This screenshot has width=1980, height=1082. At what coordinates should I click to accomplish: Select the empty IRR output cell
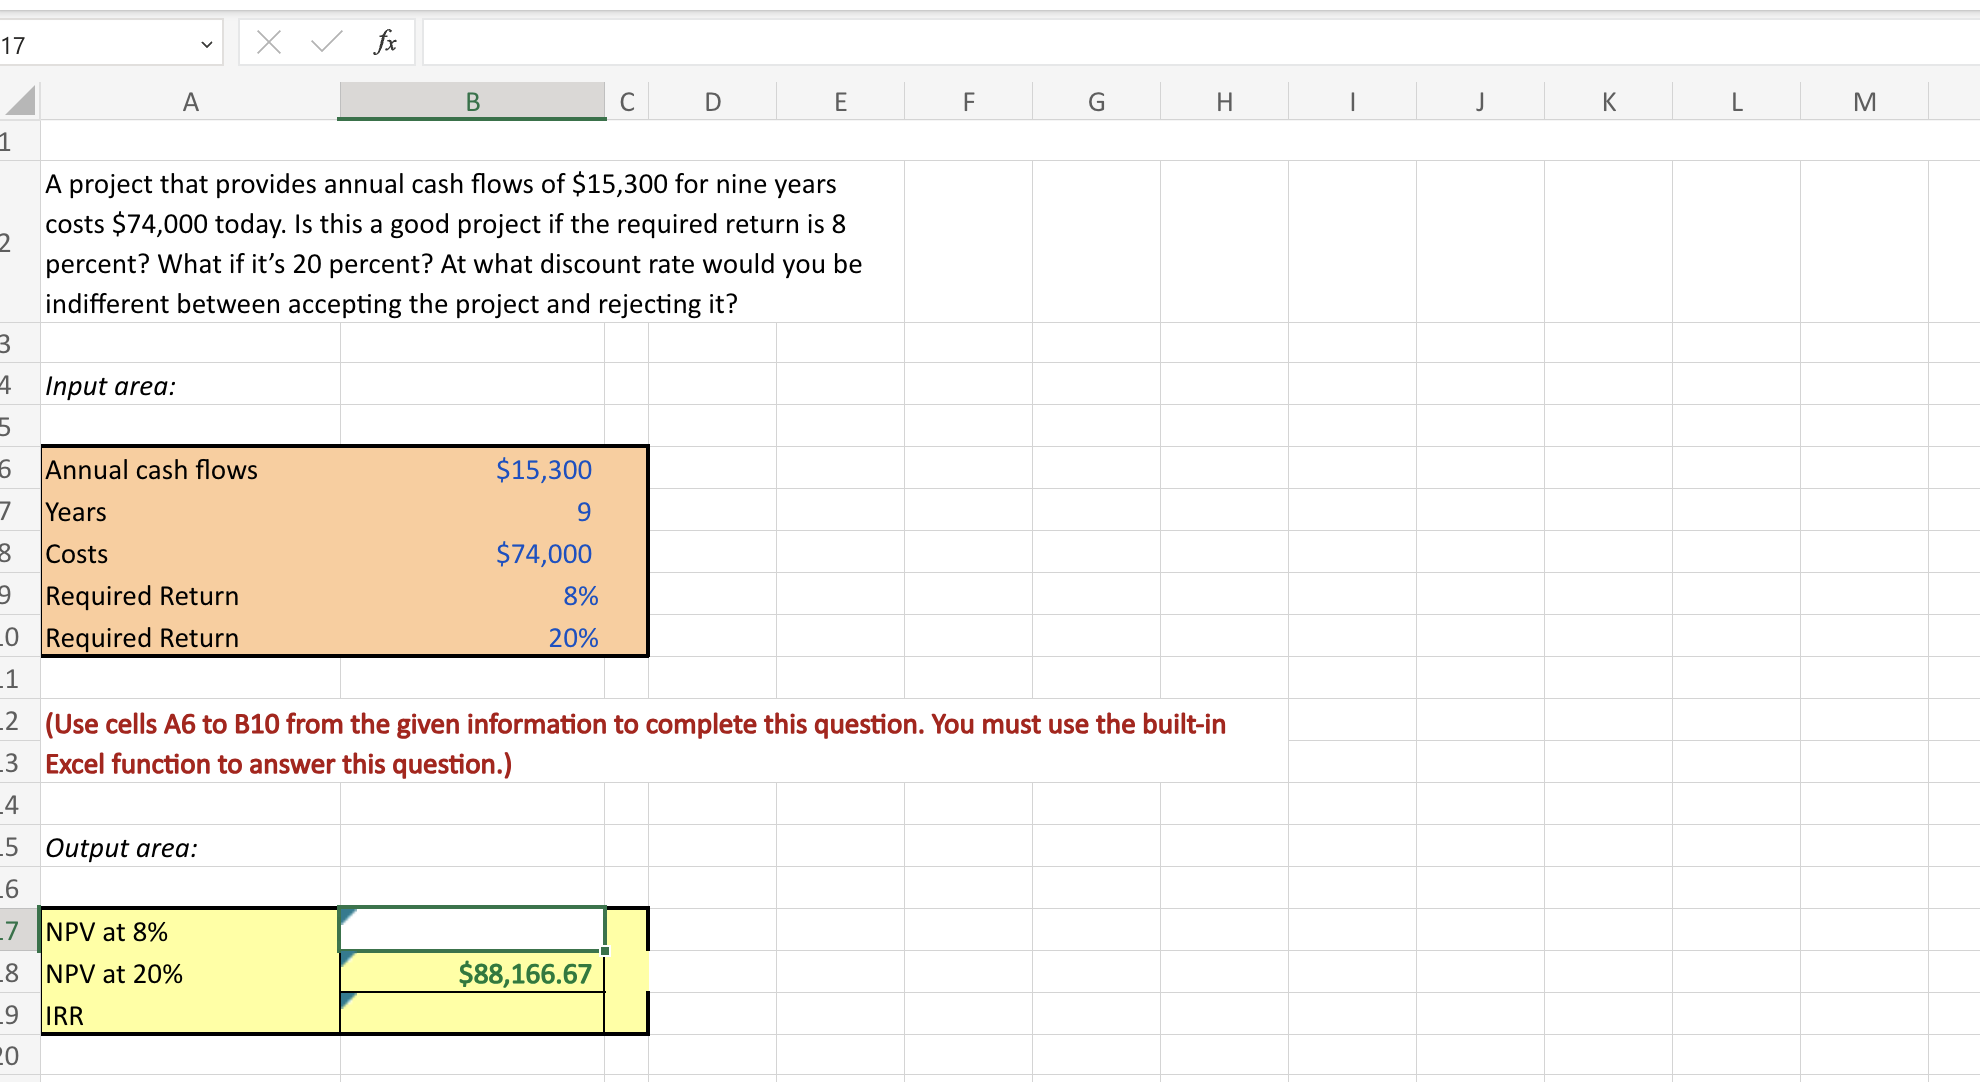472,1015
